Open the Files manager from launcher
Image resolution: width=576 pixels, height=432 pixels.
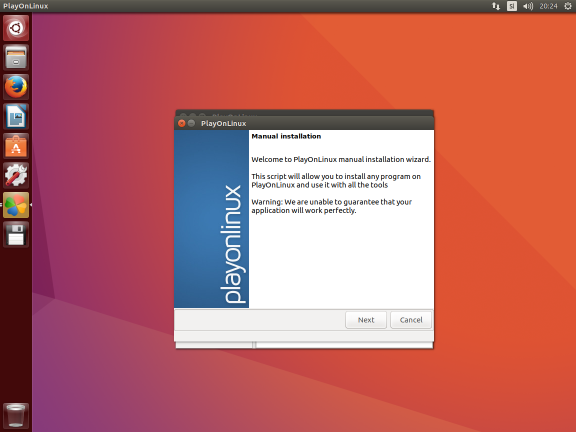coord(16,57)
